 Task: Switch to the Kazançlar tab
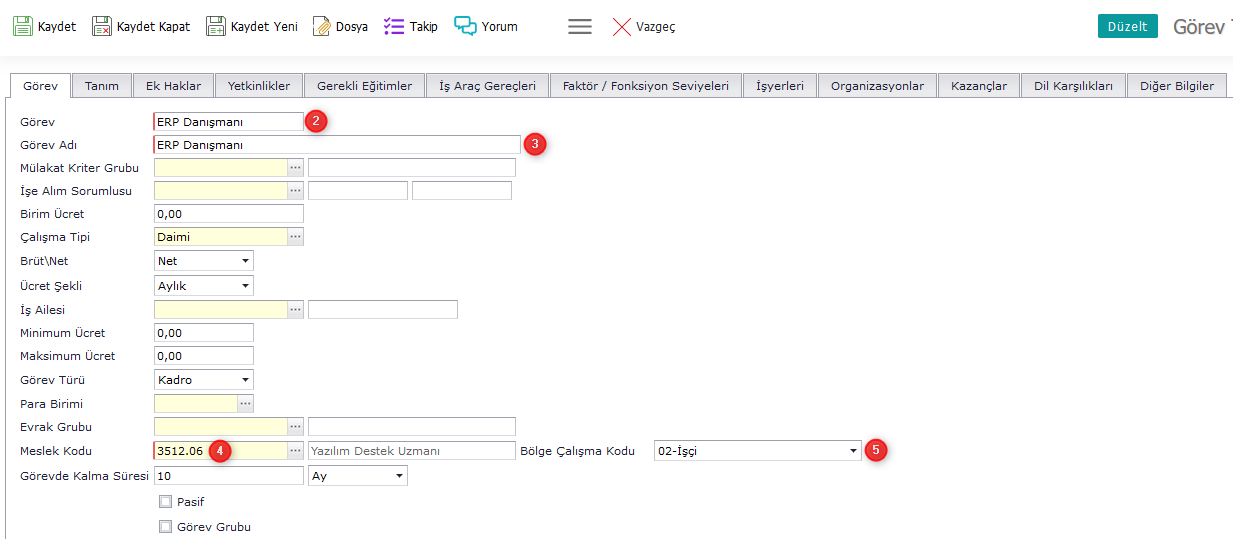(979, 86)
